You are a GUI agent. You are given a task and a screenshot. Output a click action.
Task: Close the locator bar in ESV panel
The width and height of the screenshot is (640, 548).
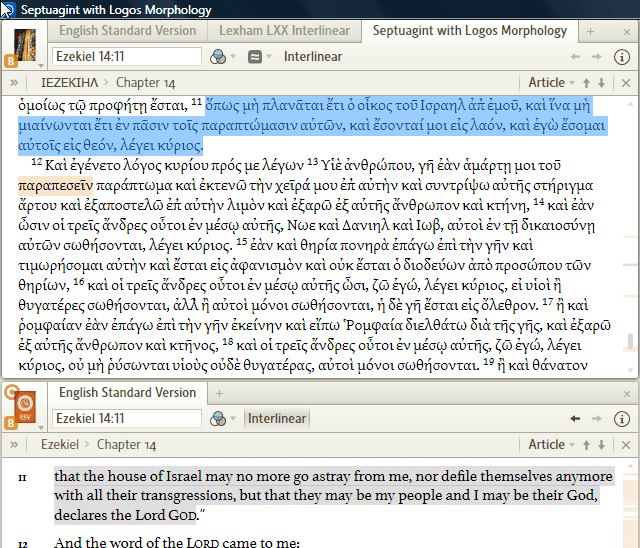[x=626, y=445]
